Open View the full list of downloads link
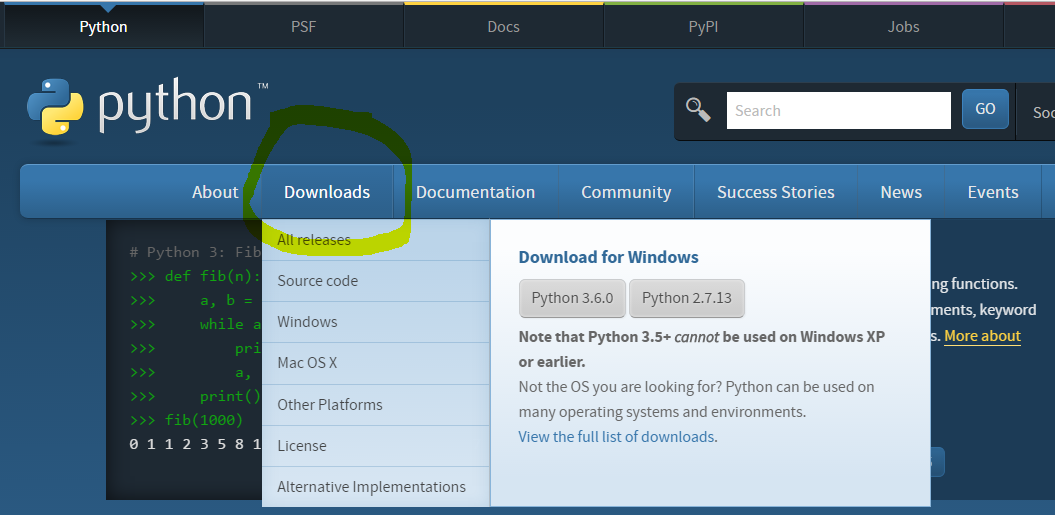This screenshot has width=1055, height=515. (x=616, y=436)
